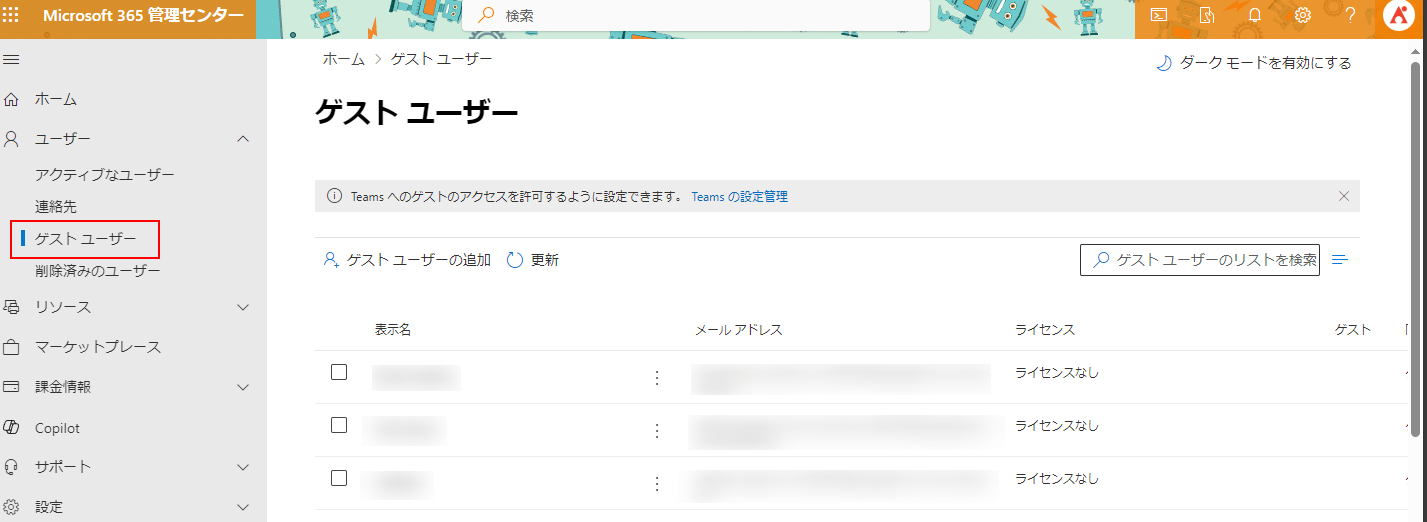Open the app launcher waffle icon
Viewport: 1427px width, 522px height.
(x=12, y=15)
